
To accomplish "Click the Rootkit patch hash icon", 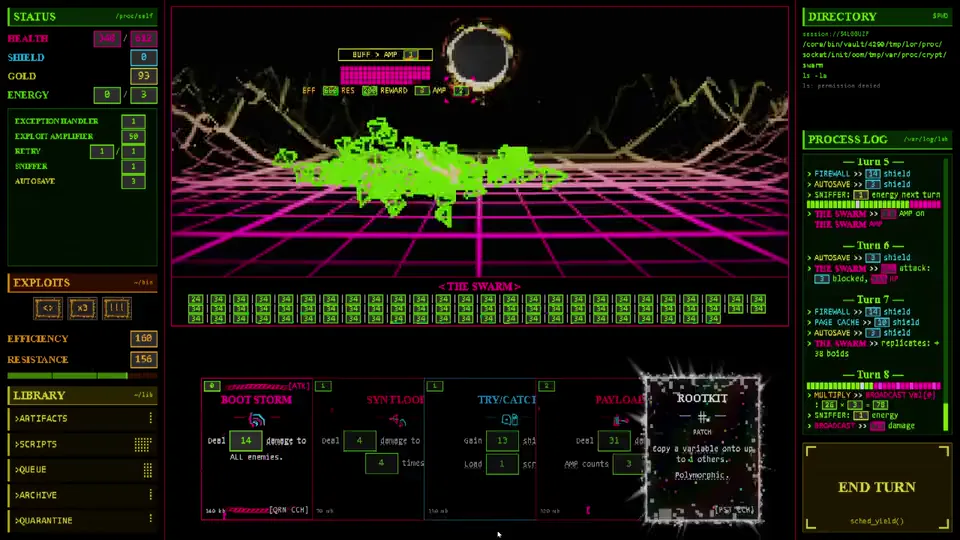I will point(702,417).
